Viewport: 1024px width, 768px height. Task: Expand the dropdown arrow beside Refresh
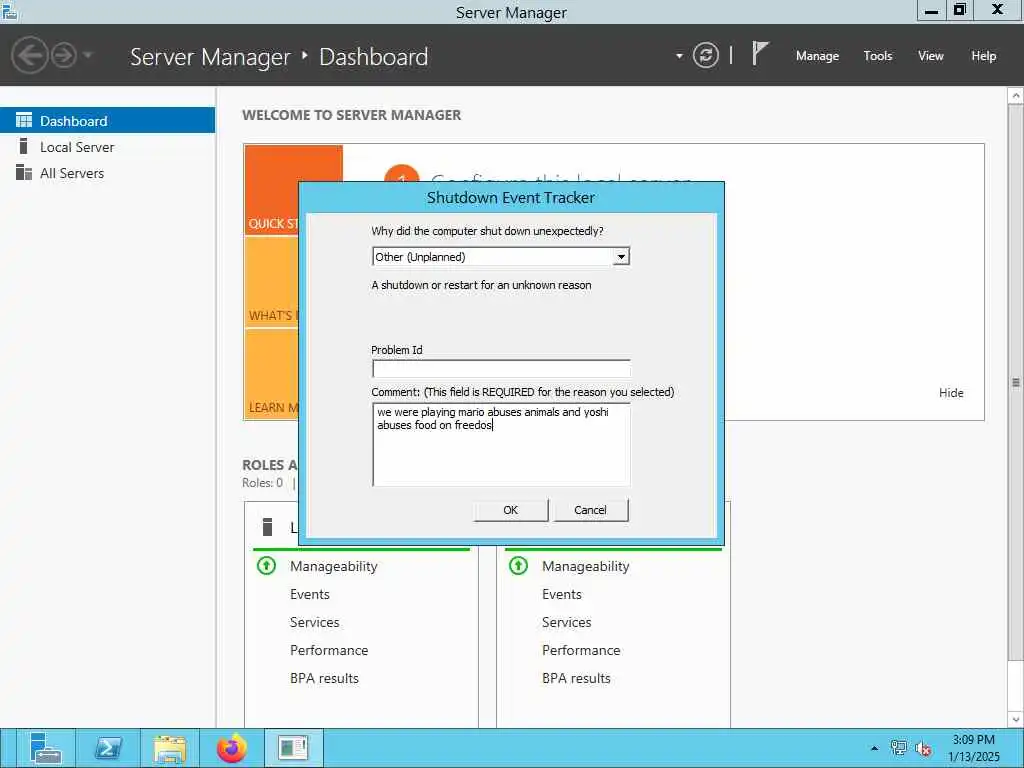[x=679, y=56]
